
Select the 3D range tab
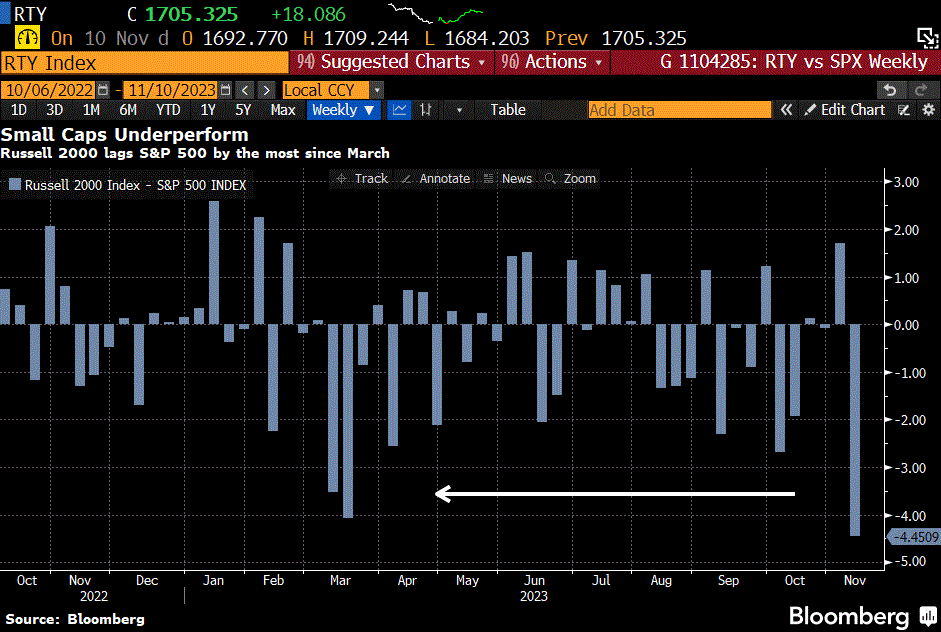click(x=55, y=110)
